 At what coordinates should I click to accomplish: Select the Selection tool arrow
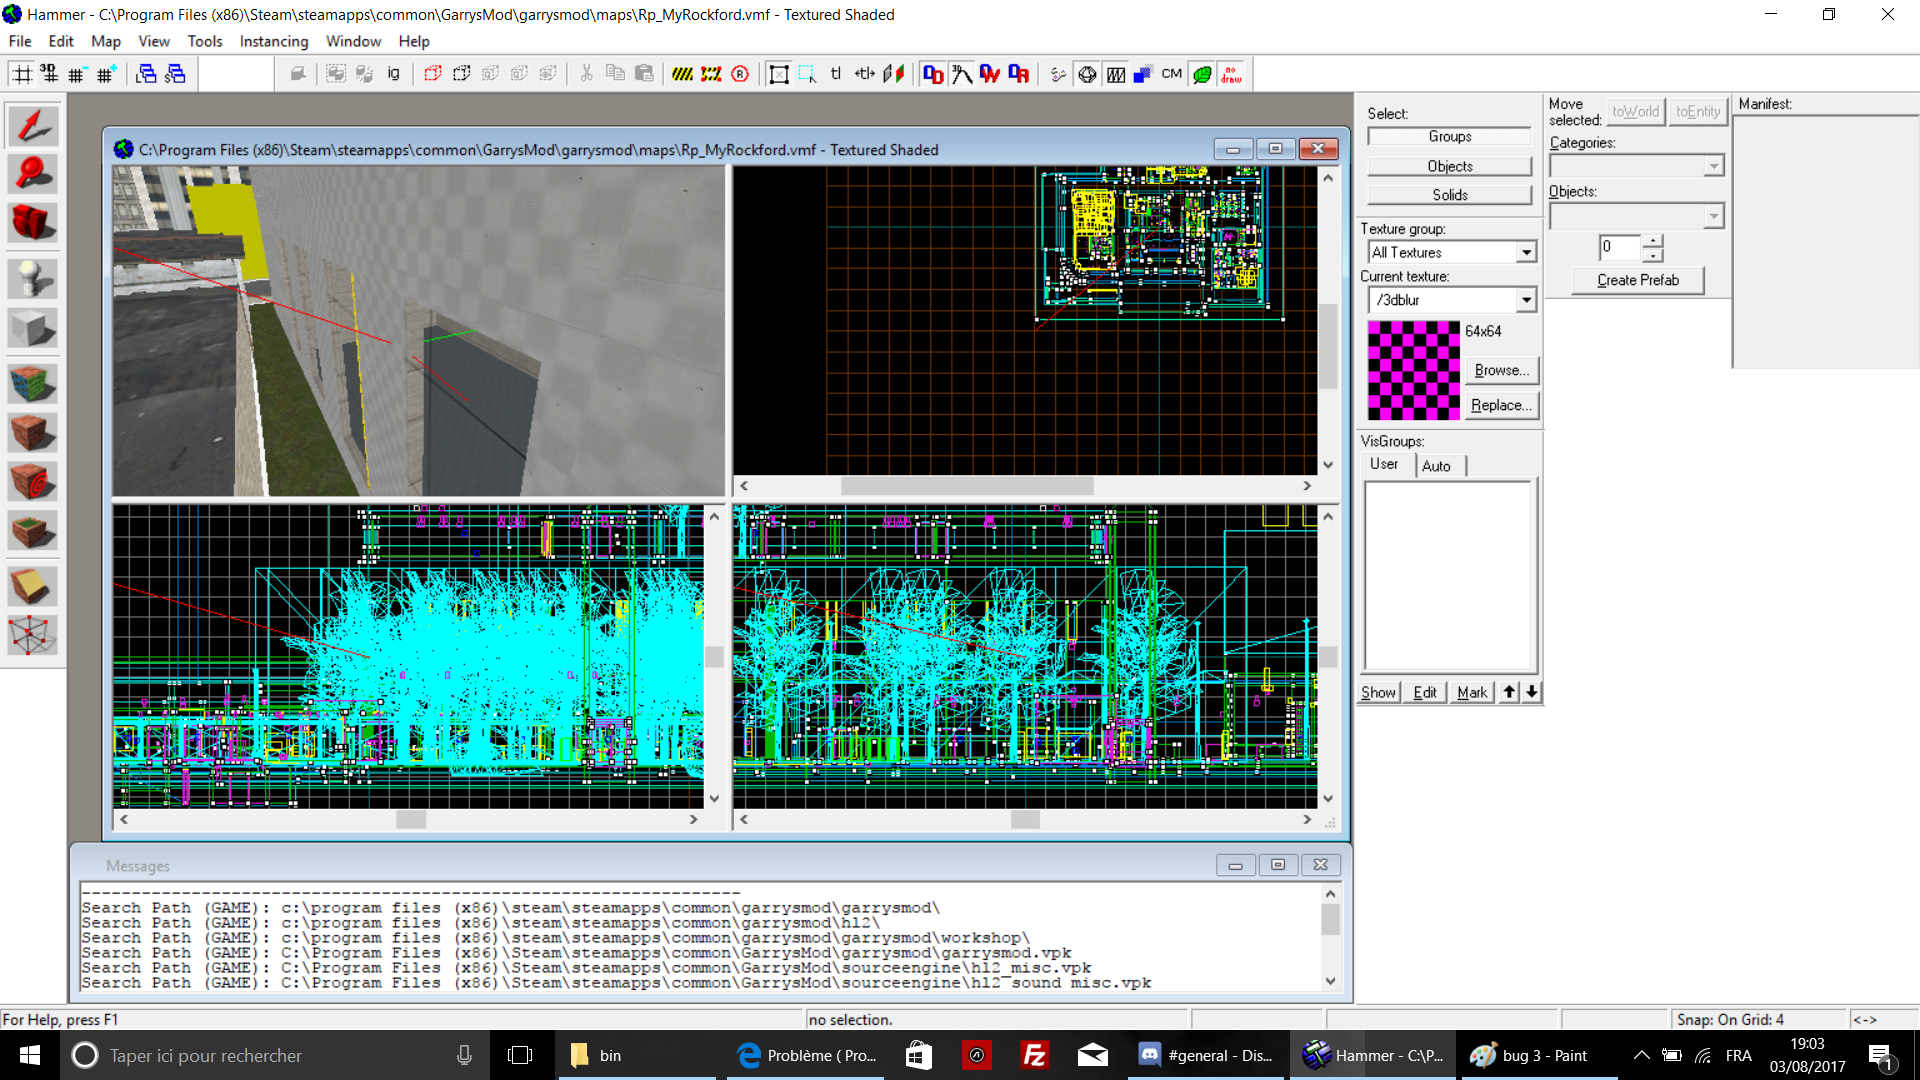32,126
